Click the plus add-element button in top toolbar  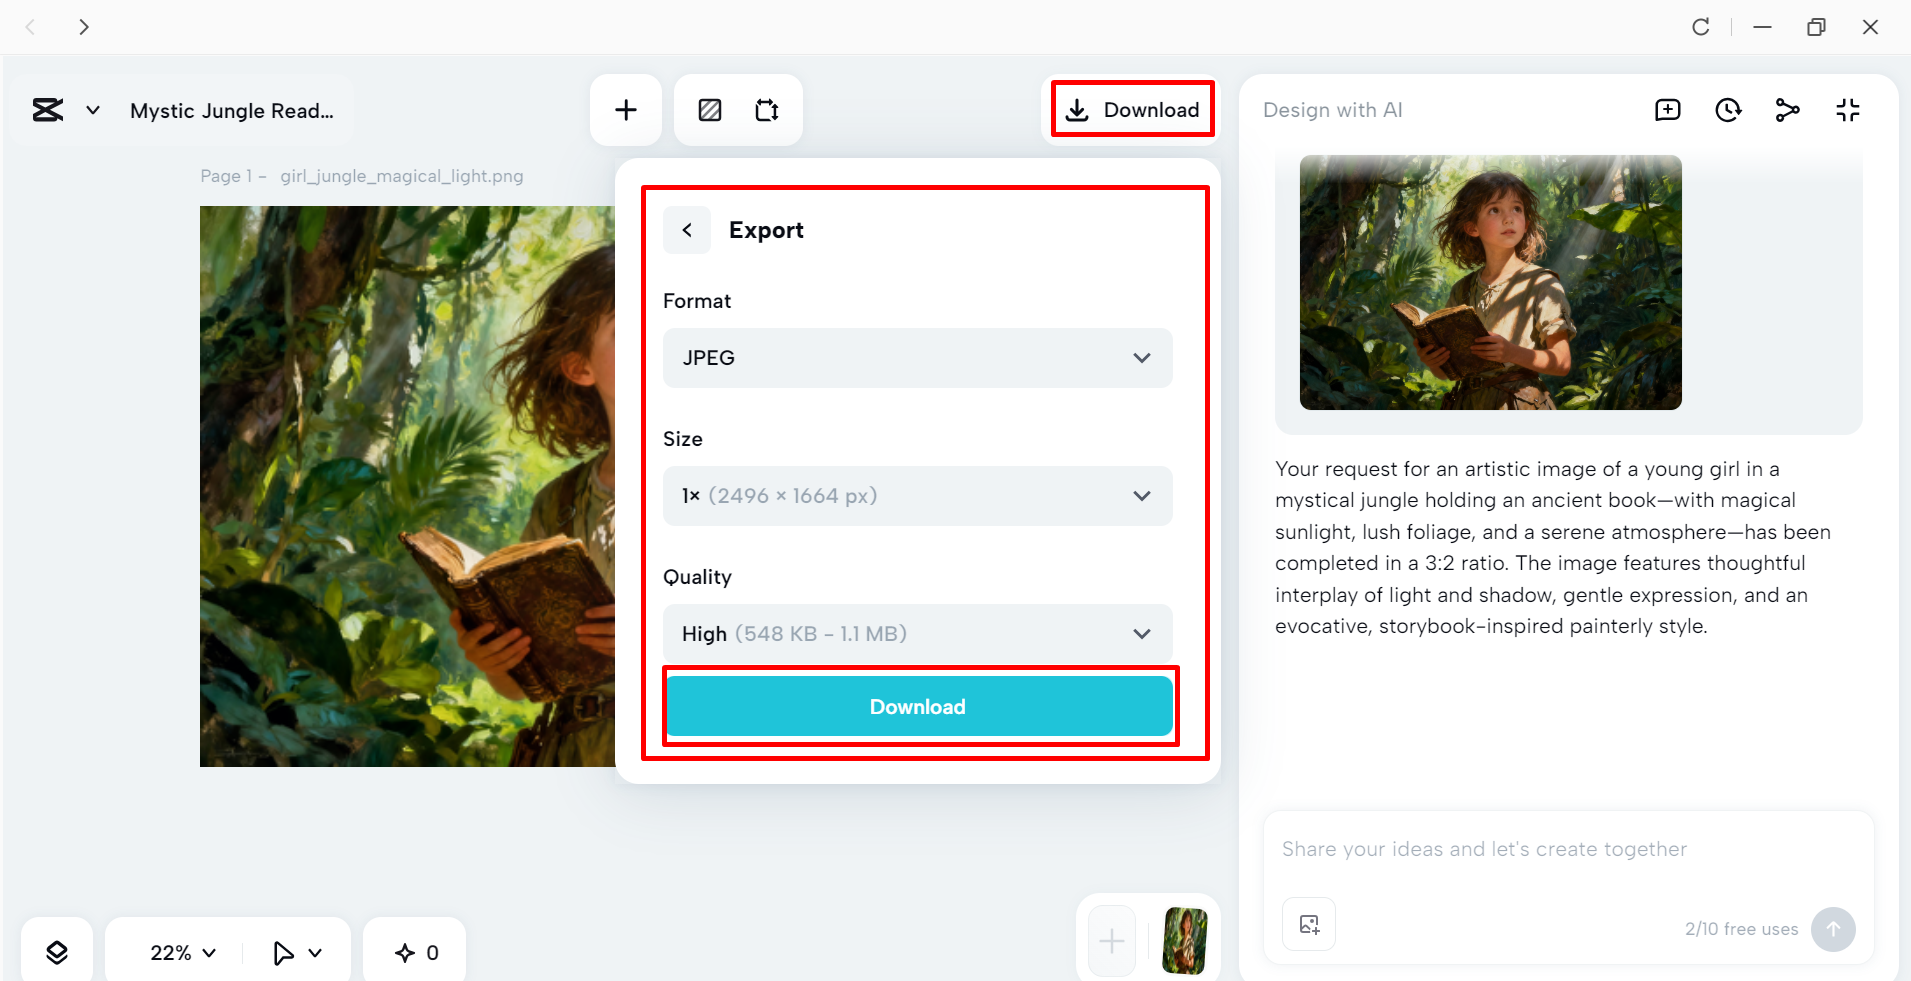(626, 110)
